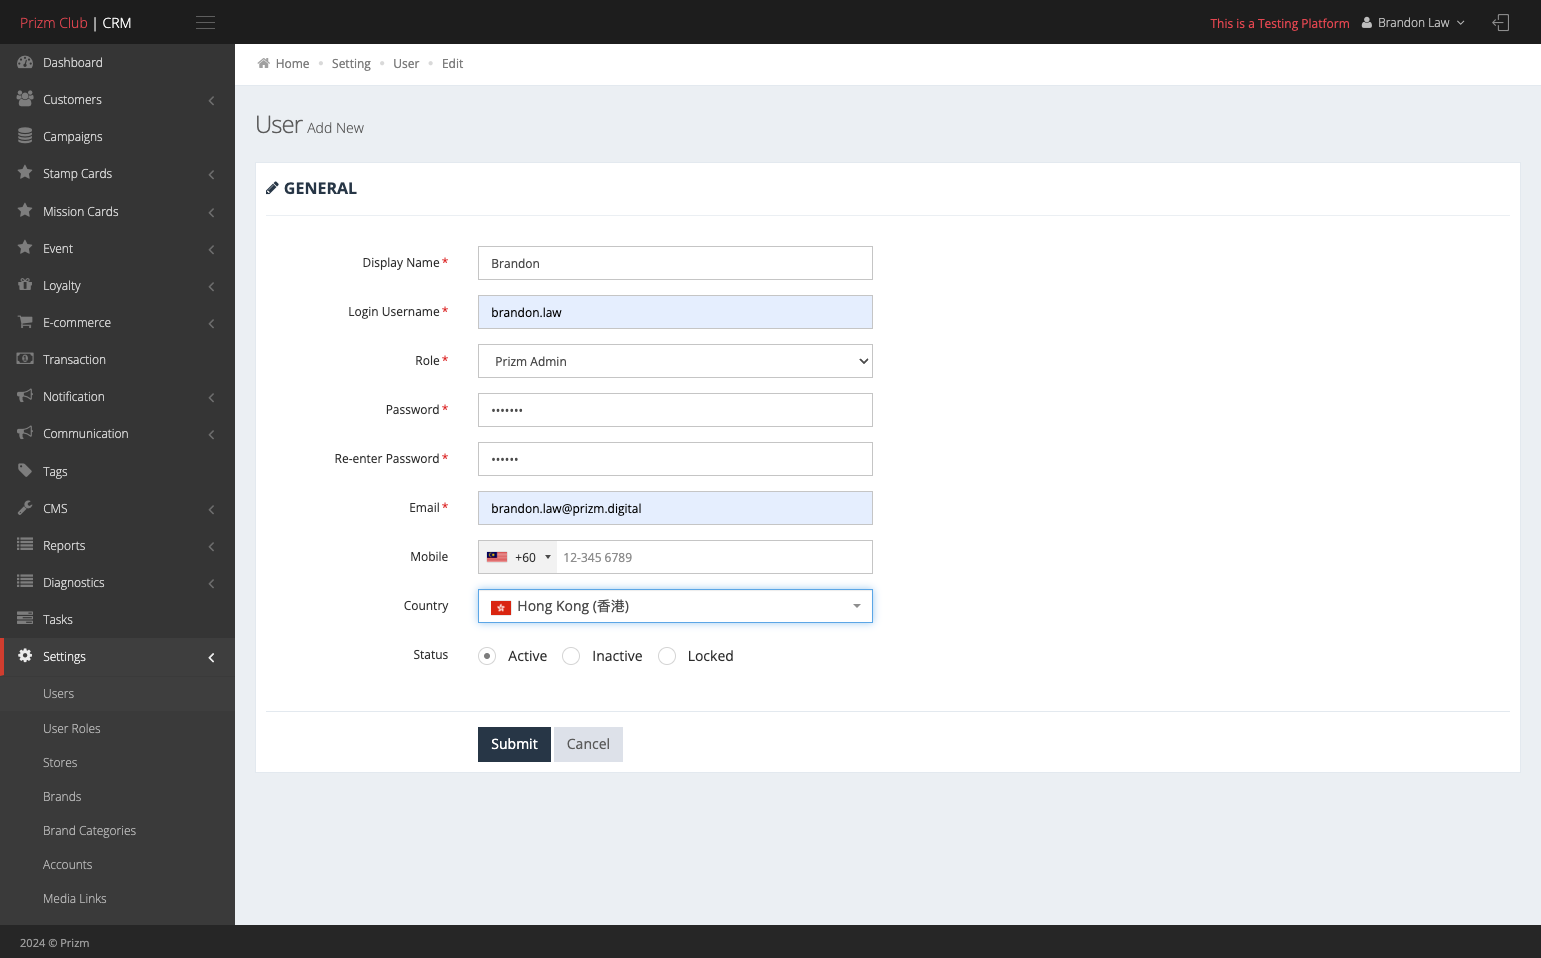
Task: Click the Cancel button
Action: [588, 744]
